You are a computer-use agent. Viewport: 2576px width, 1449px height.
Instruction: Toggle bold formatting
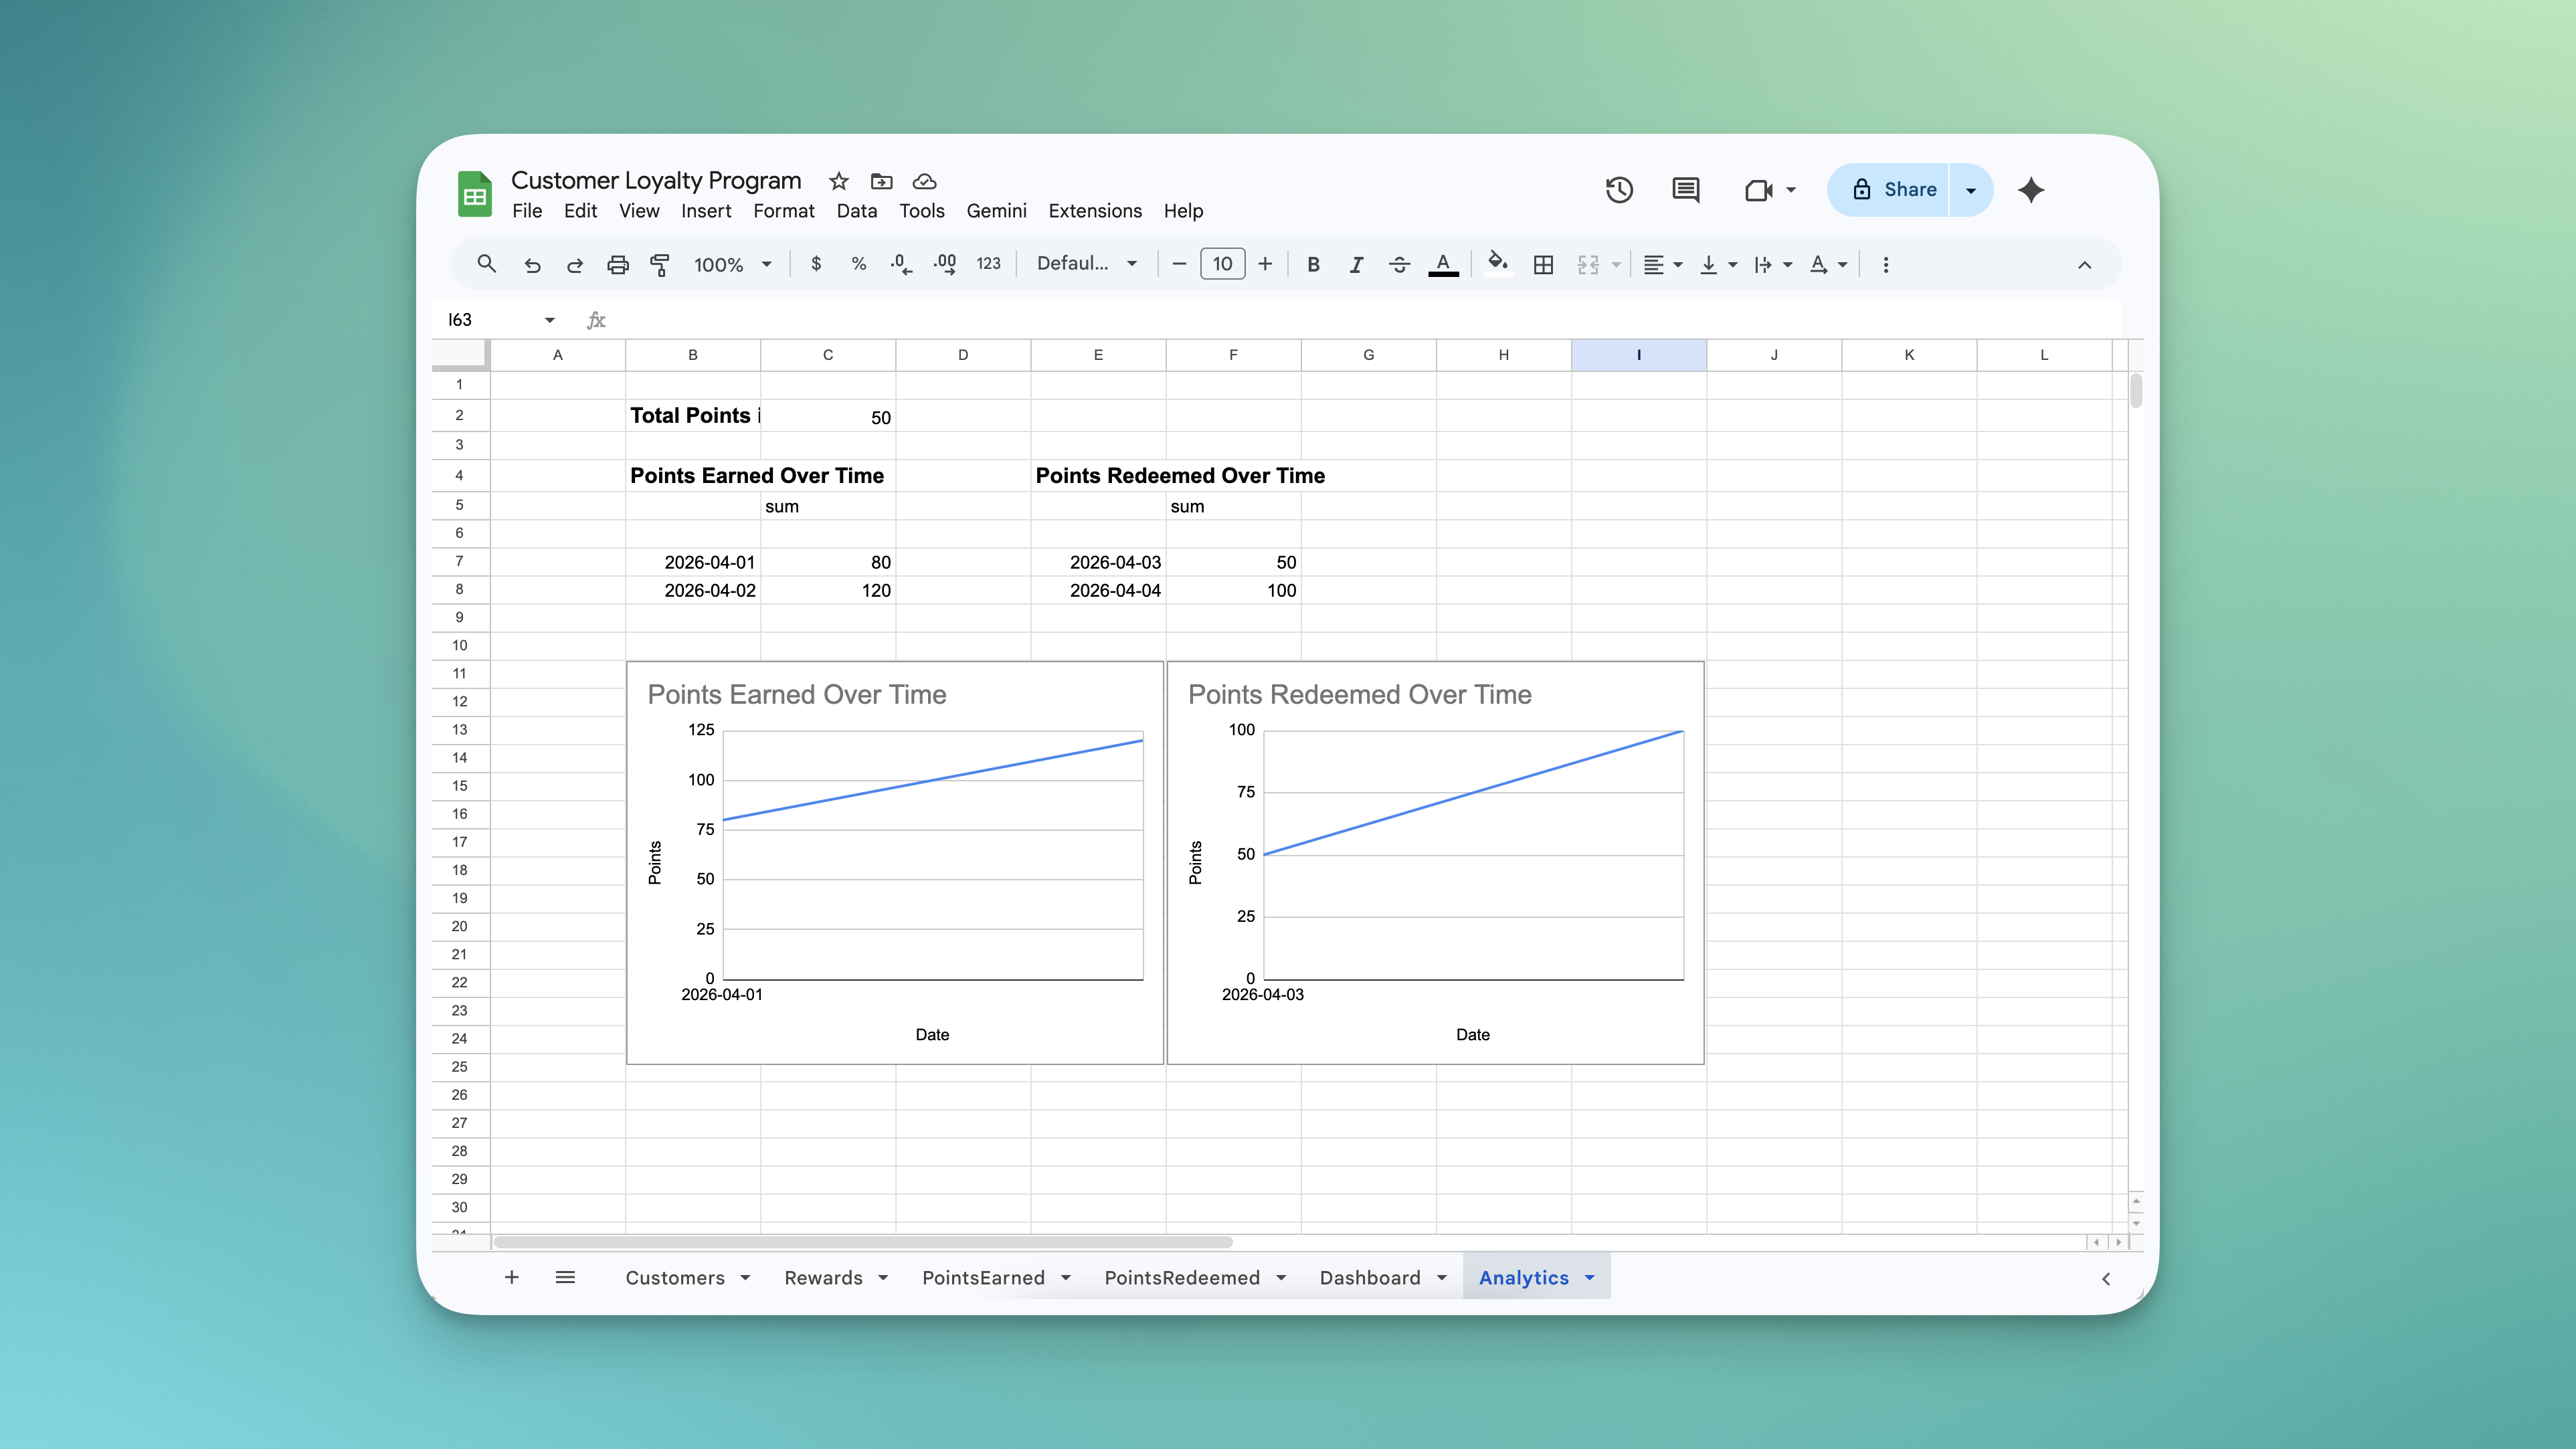1313,264
